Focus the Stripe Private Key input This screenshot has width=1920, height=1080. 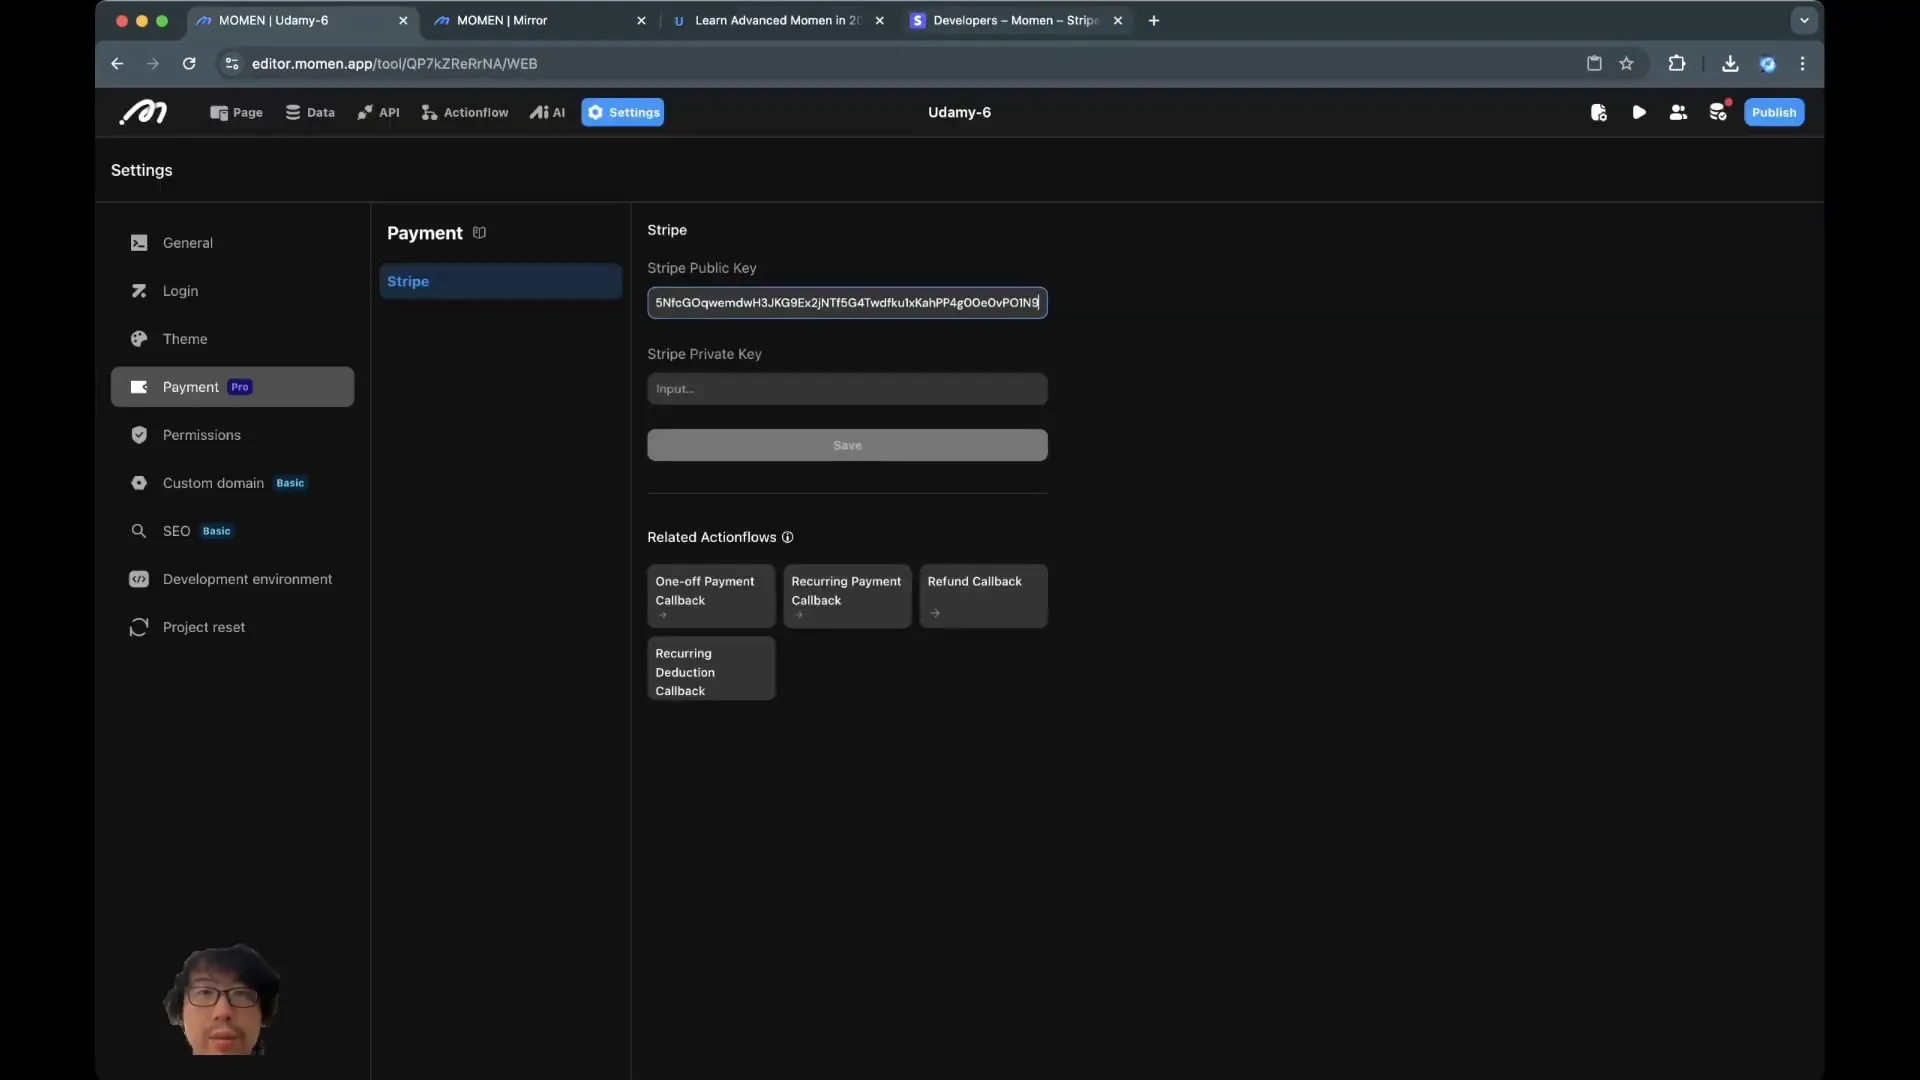(x=847, y=389)
